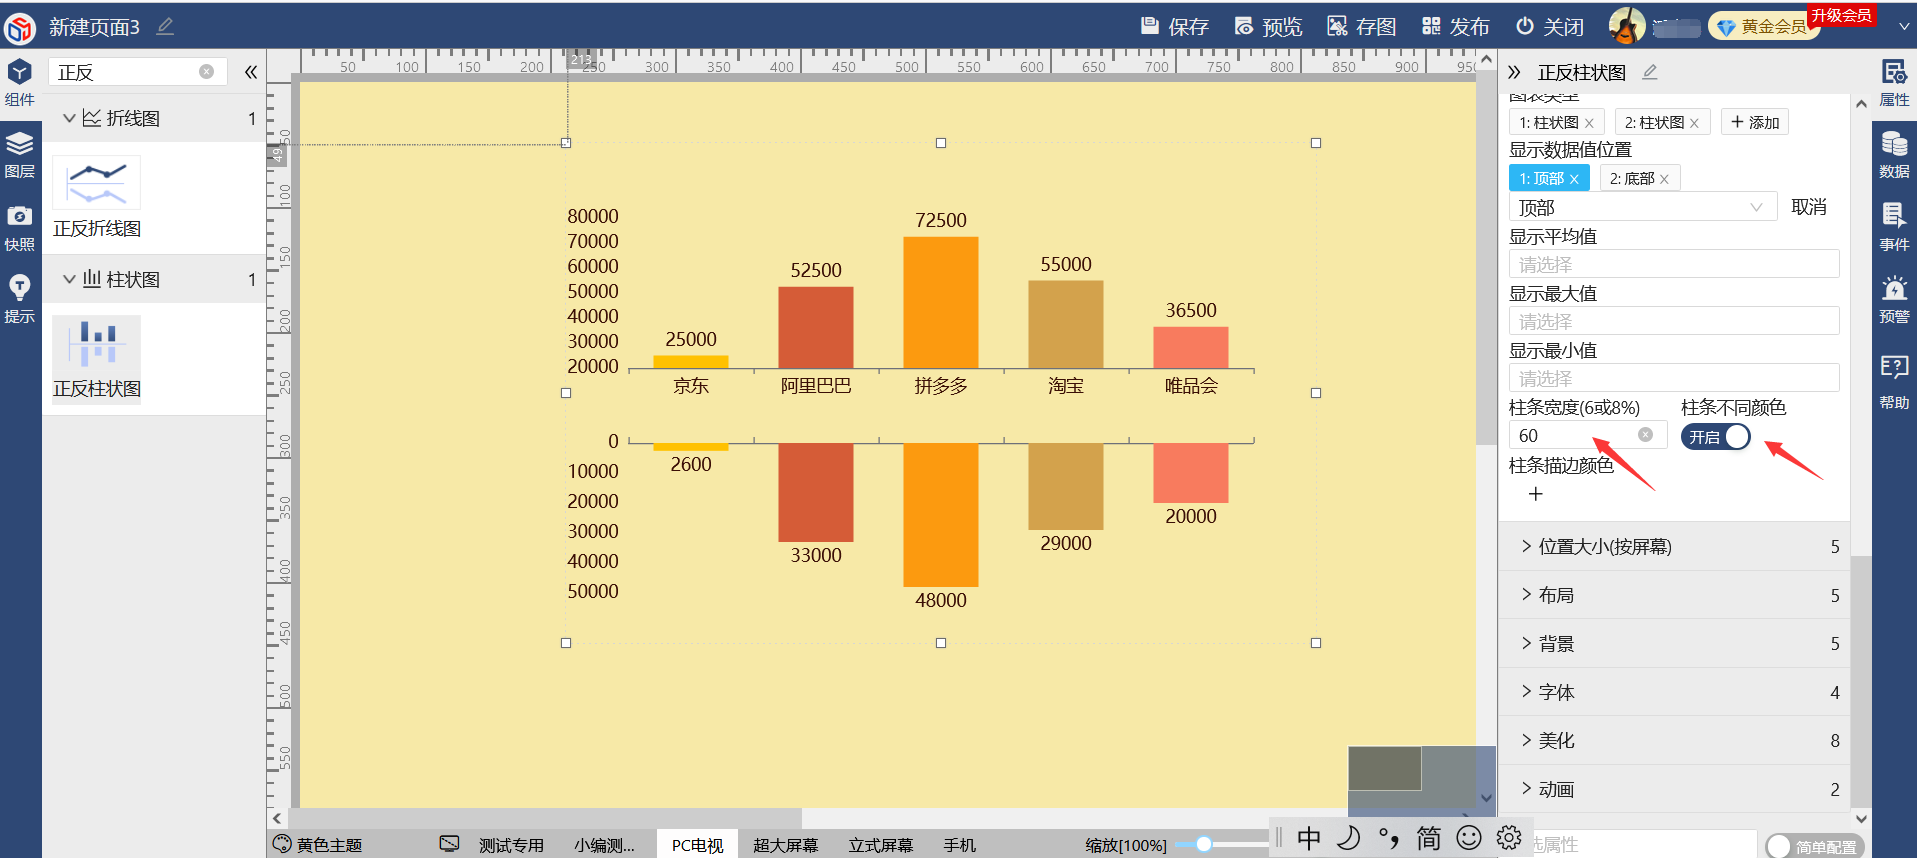Screen dimensions: 1917x858
Task: Clear the 正反 search field
Action: point(206,72)
